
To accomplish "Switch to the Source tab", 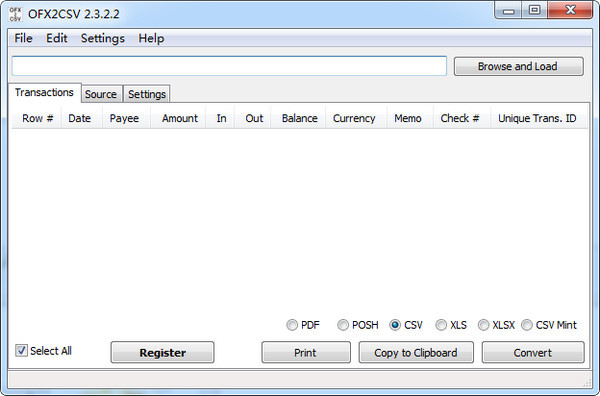I will 101,94.
